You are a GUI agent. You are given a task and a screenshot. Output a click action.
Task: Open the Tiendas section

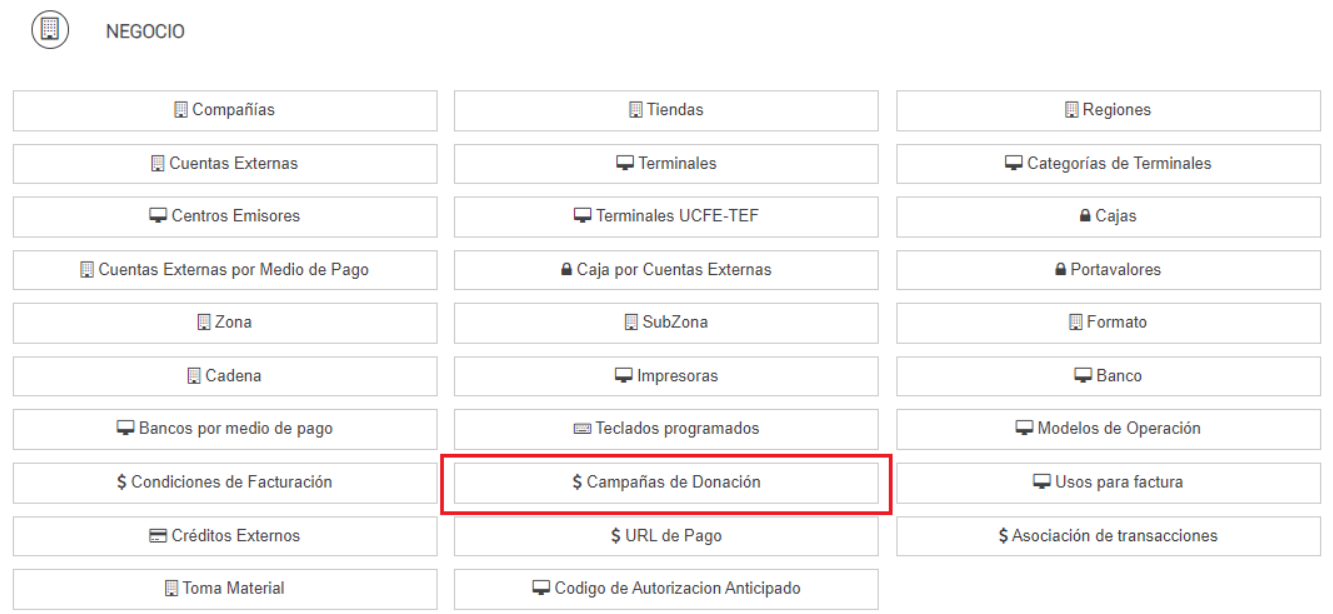click(x=666, y=110)
